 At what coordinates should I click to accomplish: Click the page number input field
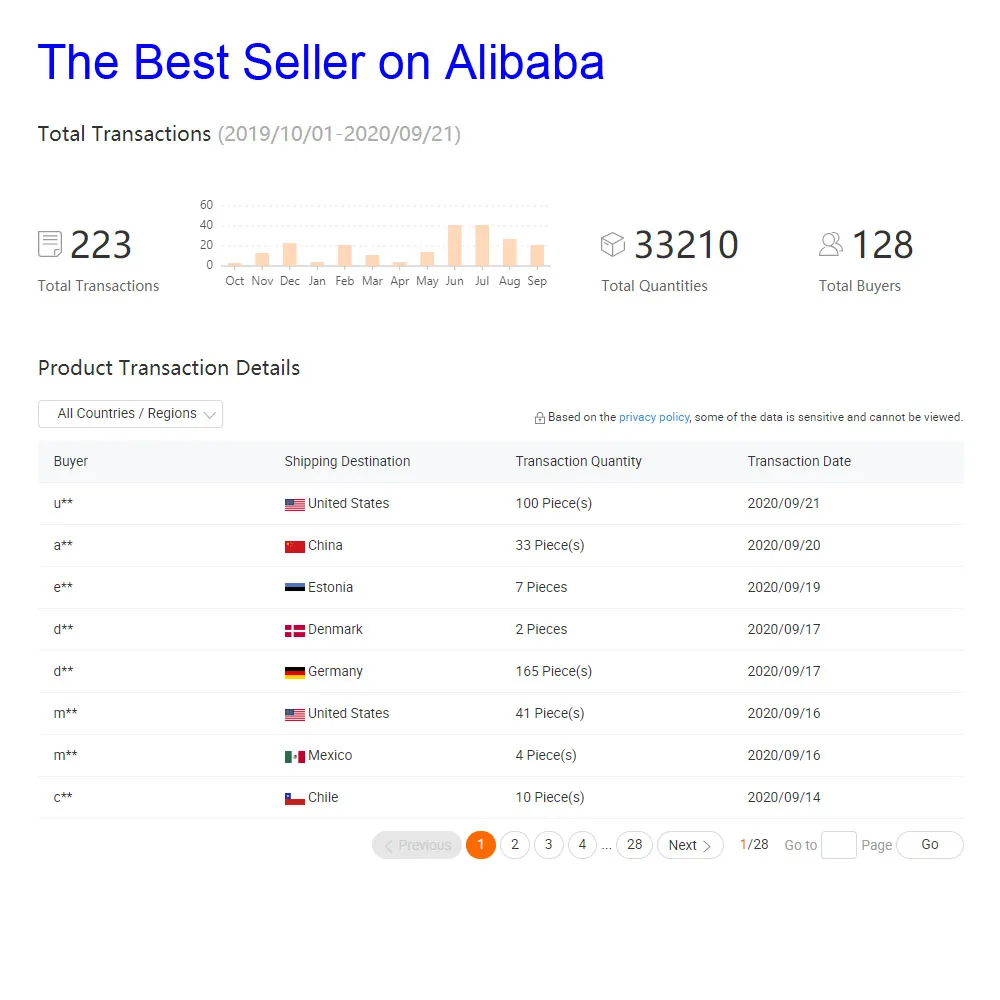(x=838, y=845)
